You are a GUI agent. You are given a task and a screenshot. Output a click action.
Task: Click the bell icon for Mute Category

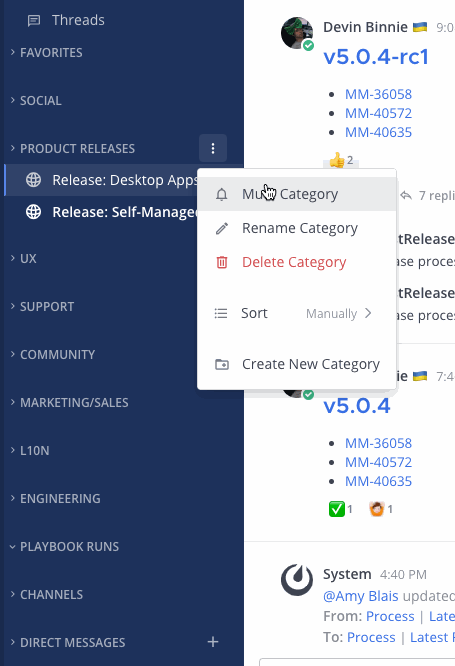pos(221,195)
